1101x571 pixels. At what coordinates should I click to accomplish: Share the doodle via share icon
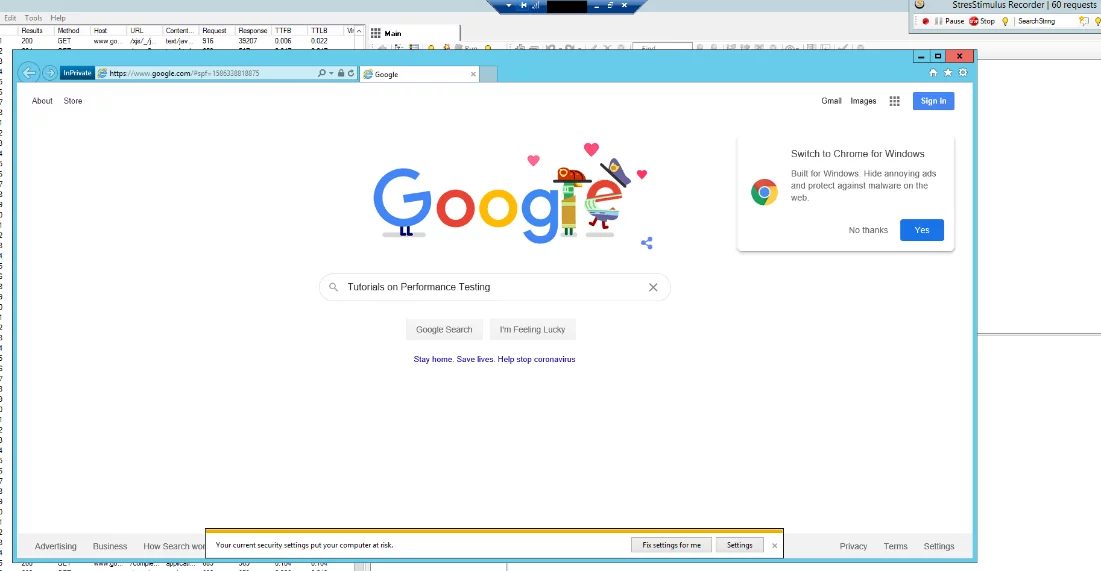tap(647, 243)
